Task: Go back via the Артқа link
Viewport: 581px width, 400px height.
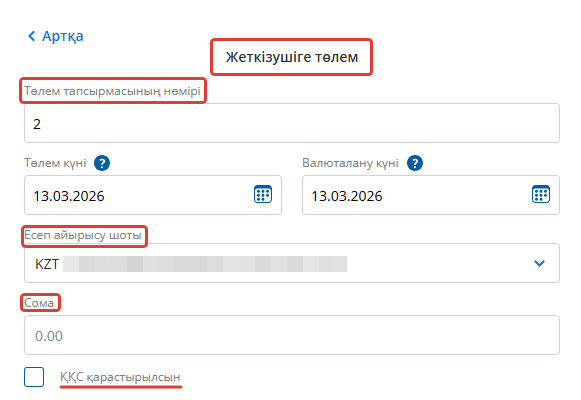Action: pyautogui.click(x=56, y=36)
